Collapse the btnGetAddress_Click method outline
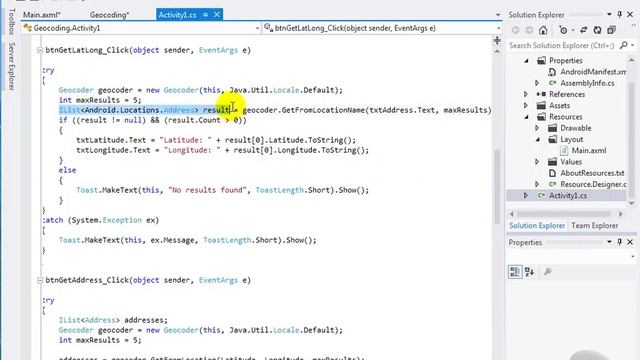This screenshot has width=640, height=360. coord(40,280)
